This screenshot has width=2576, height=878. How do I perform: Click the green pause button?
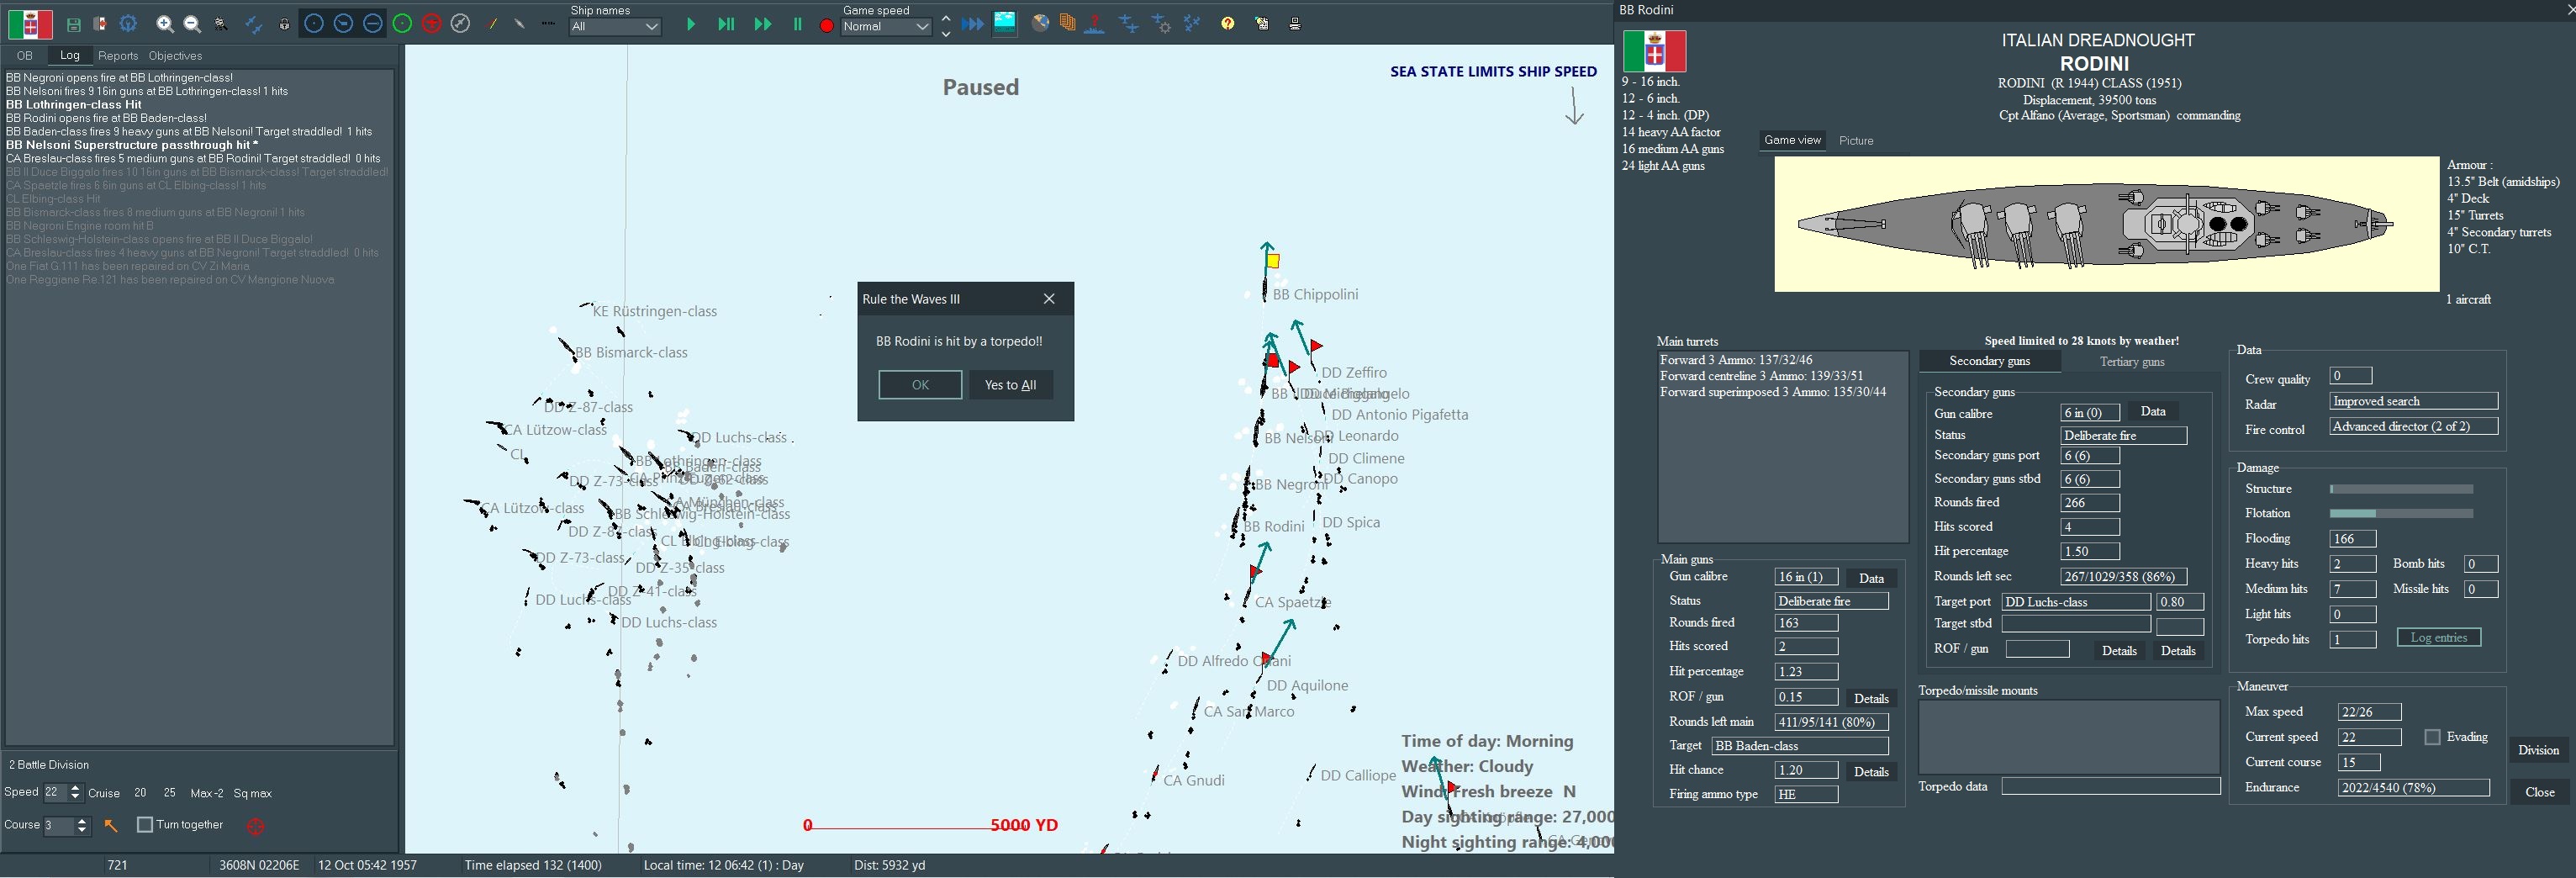click(x=797, y=24)
